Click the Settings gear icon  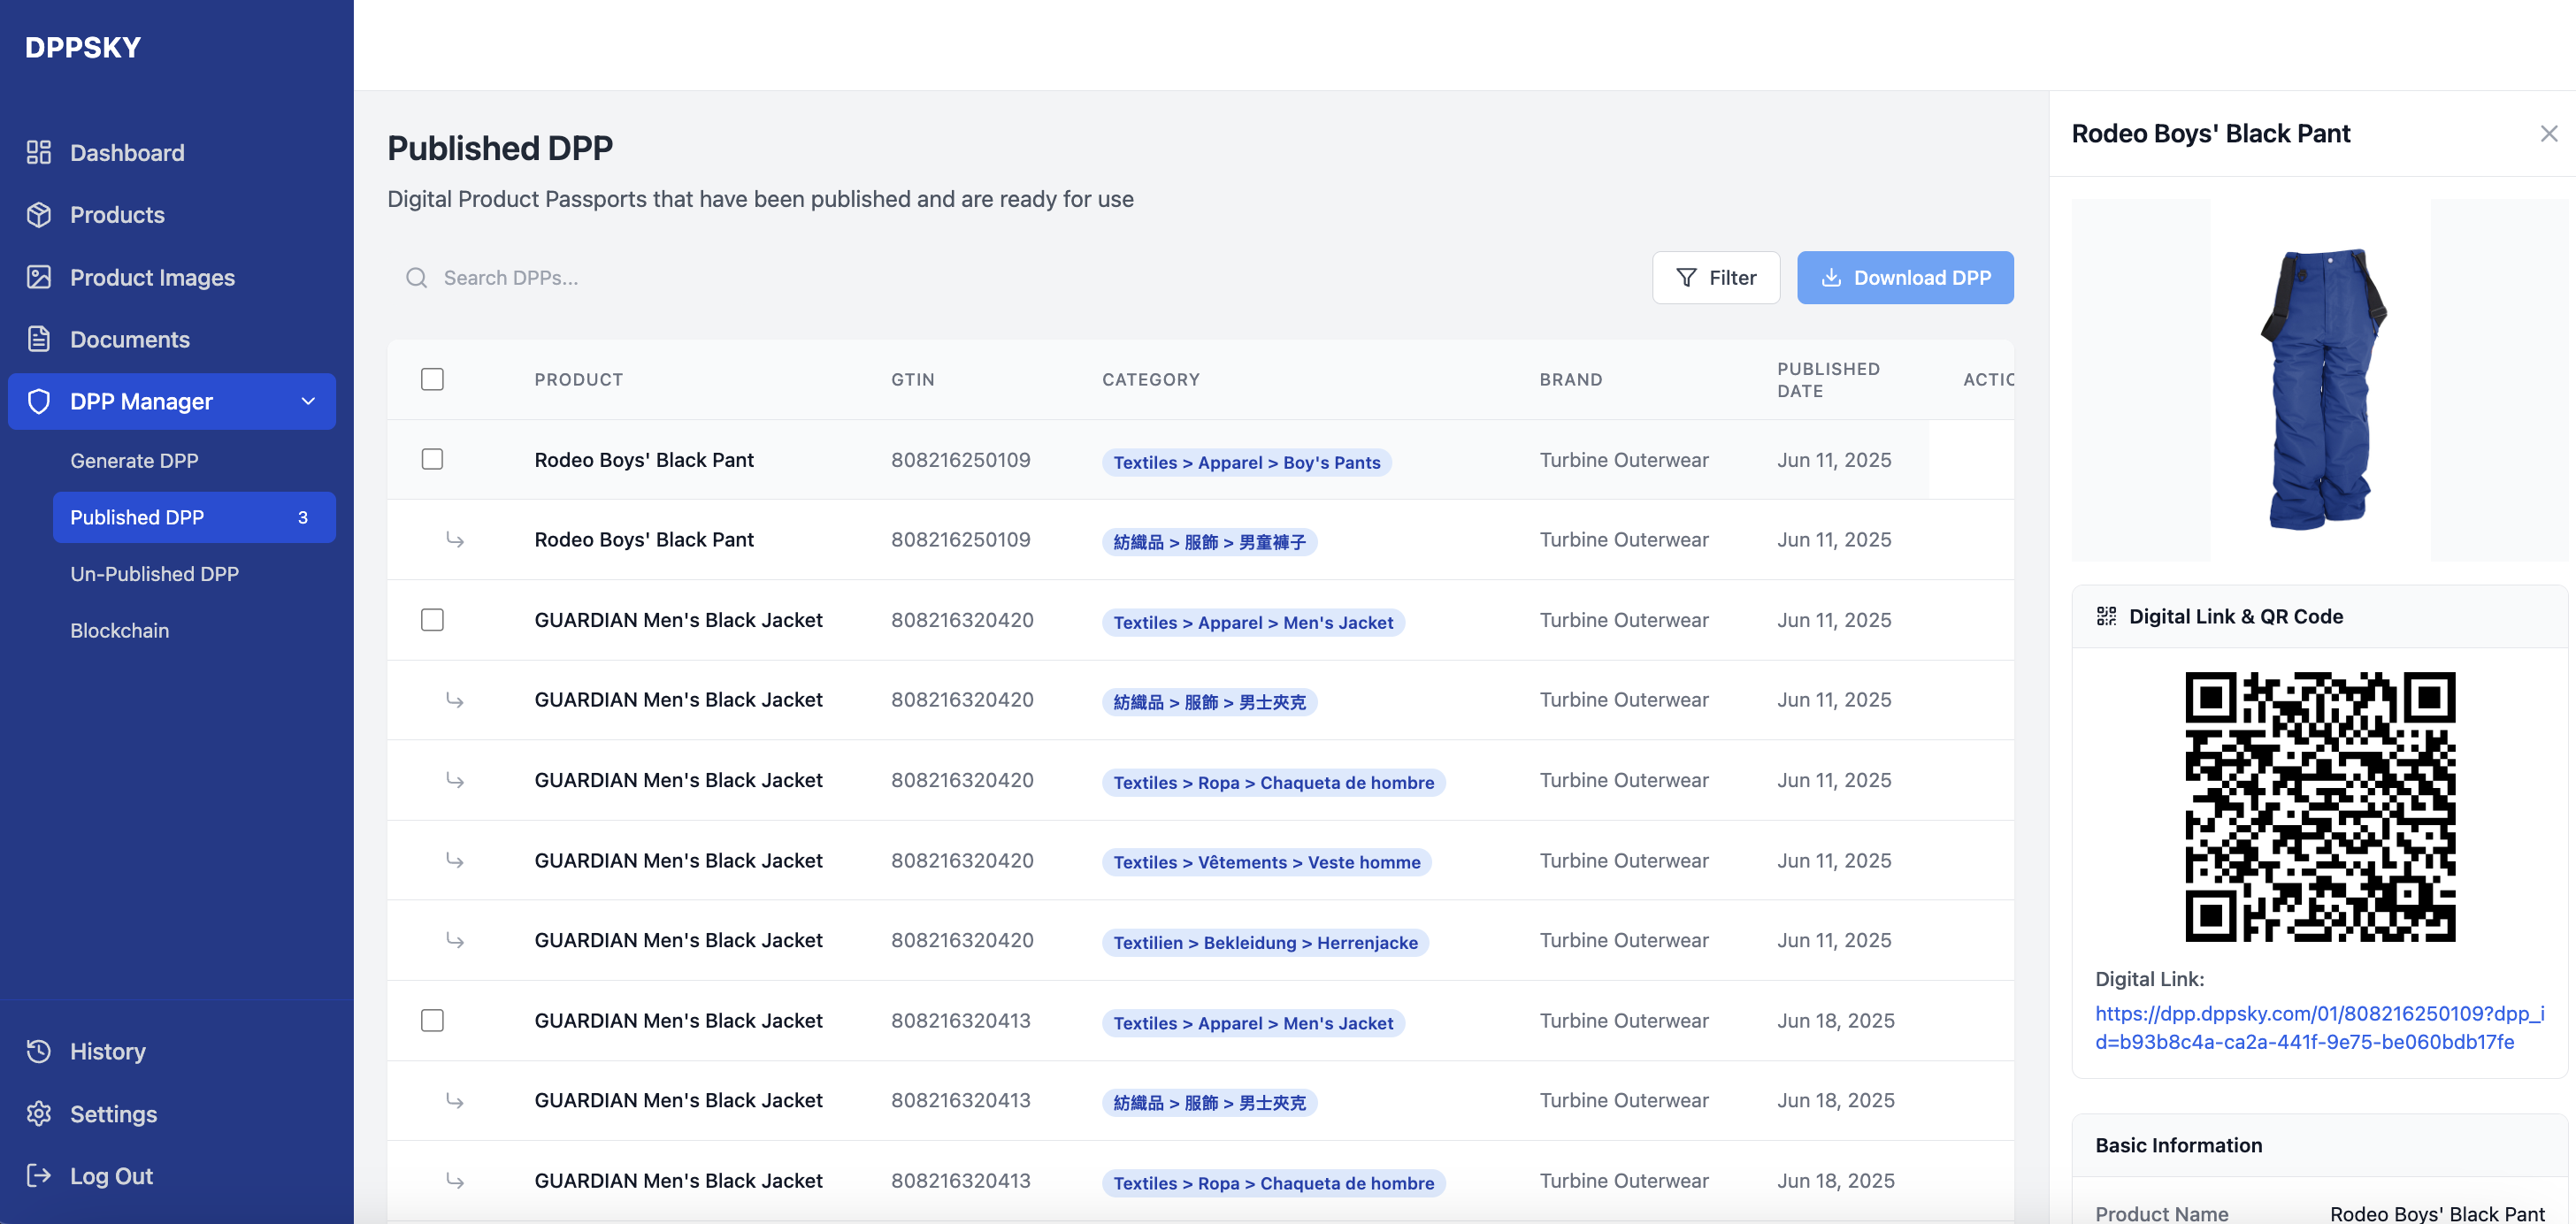[39, 1113]
